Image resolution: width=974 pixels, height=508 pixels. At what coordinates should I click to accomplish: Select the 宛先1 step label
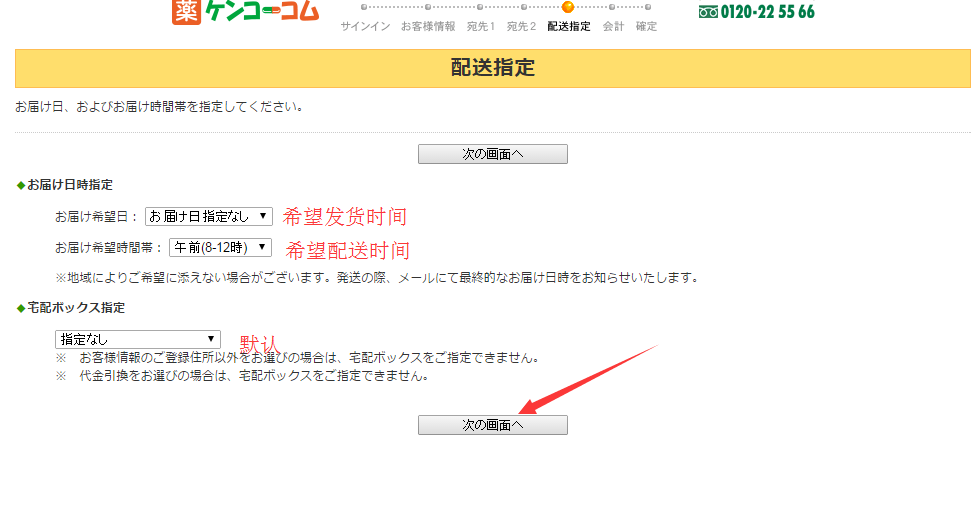pyautogui.click(x=480, y=26)
